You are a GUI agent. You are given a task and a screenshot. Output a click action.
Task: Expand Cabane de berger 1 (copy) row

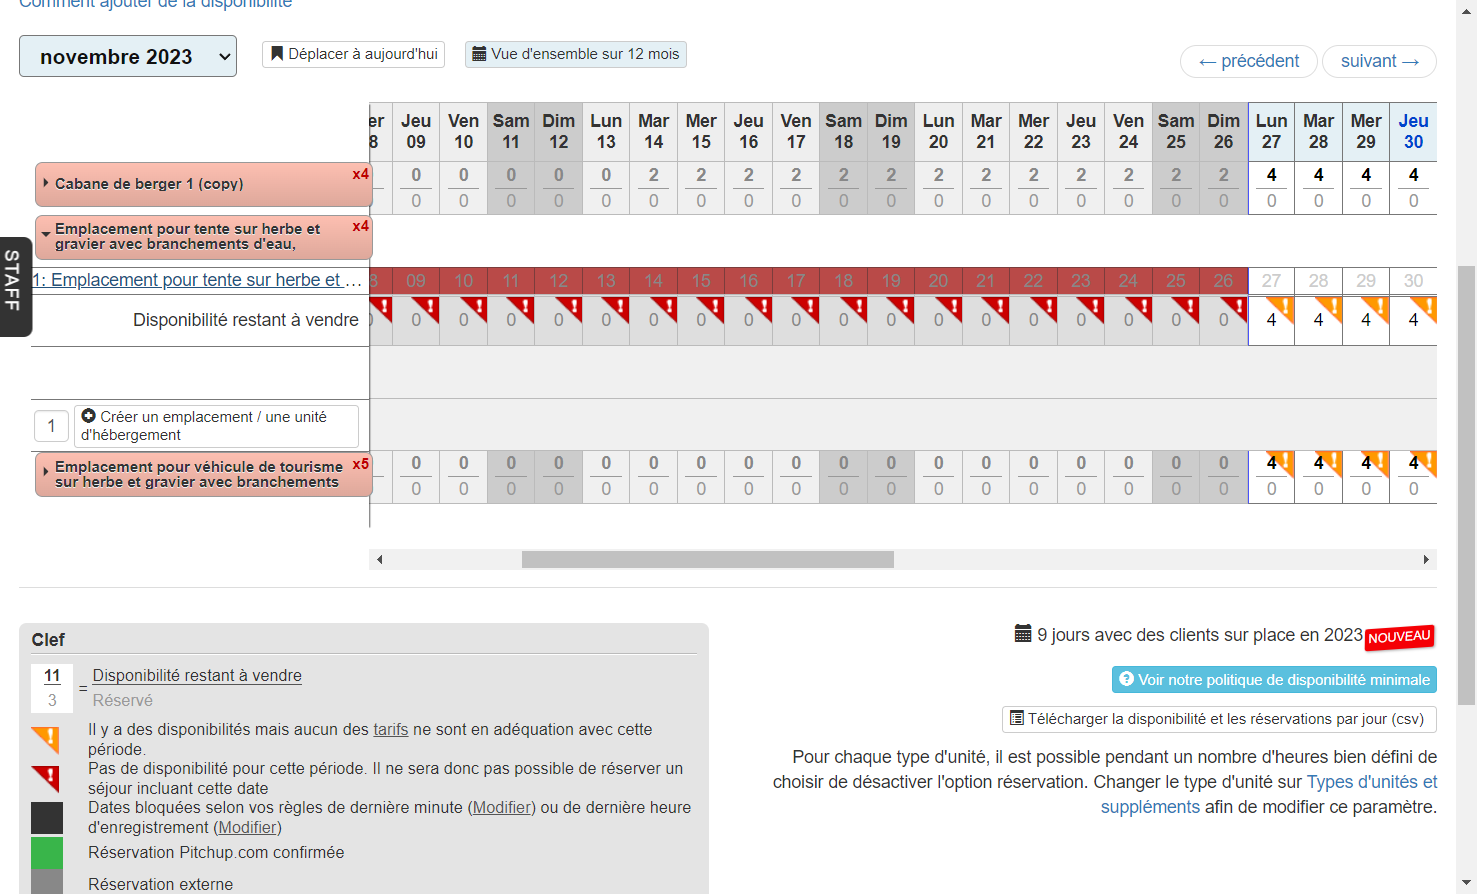pyautogui.click(x=203, y=184)
